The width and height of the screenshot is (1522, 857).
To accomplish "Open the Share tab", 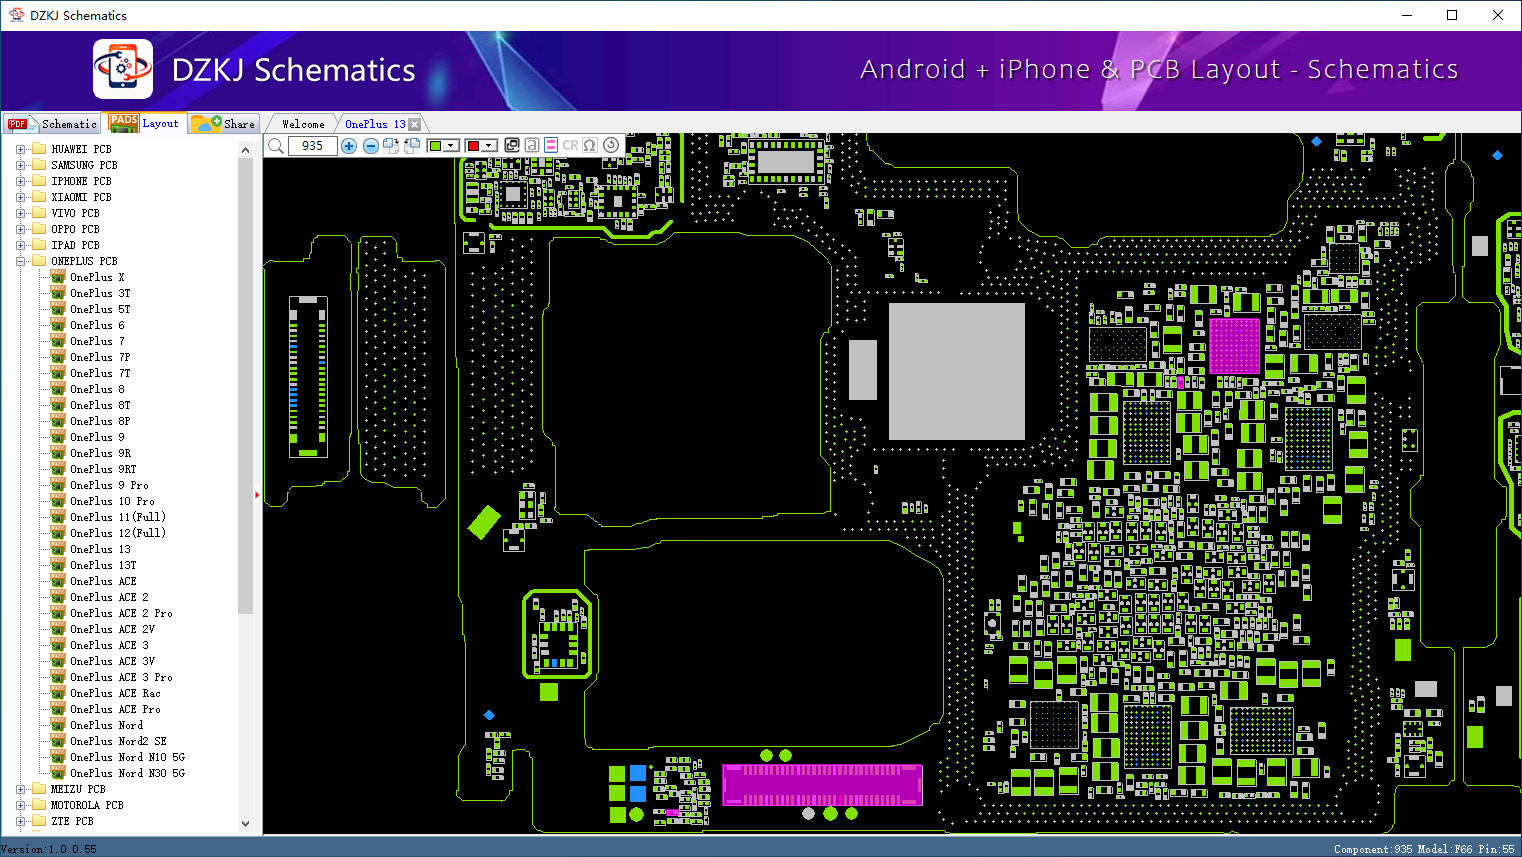I will point(224,124).
